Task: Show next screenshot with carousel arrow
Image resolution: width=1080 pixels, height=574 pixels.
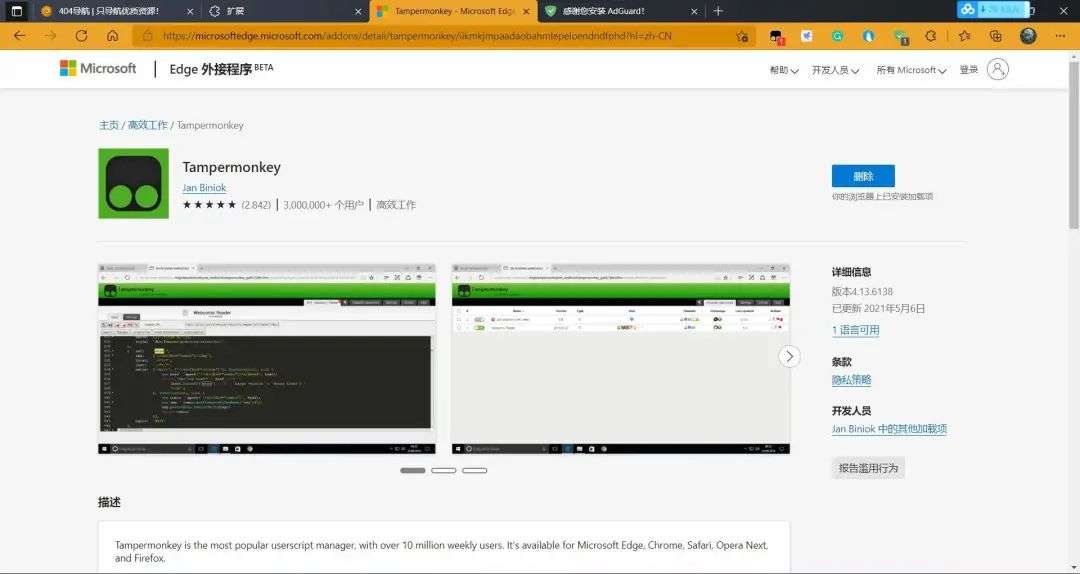Action: click(x=789, y=356)
